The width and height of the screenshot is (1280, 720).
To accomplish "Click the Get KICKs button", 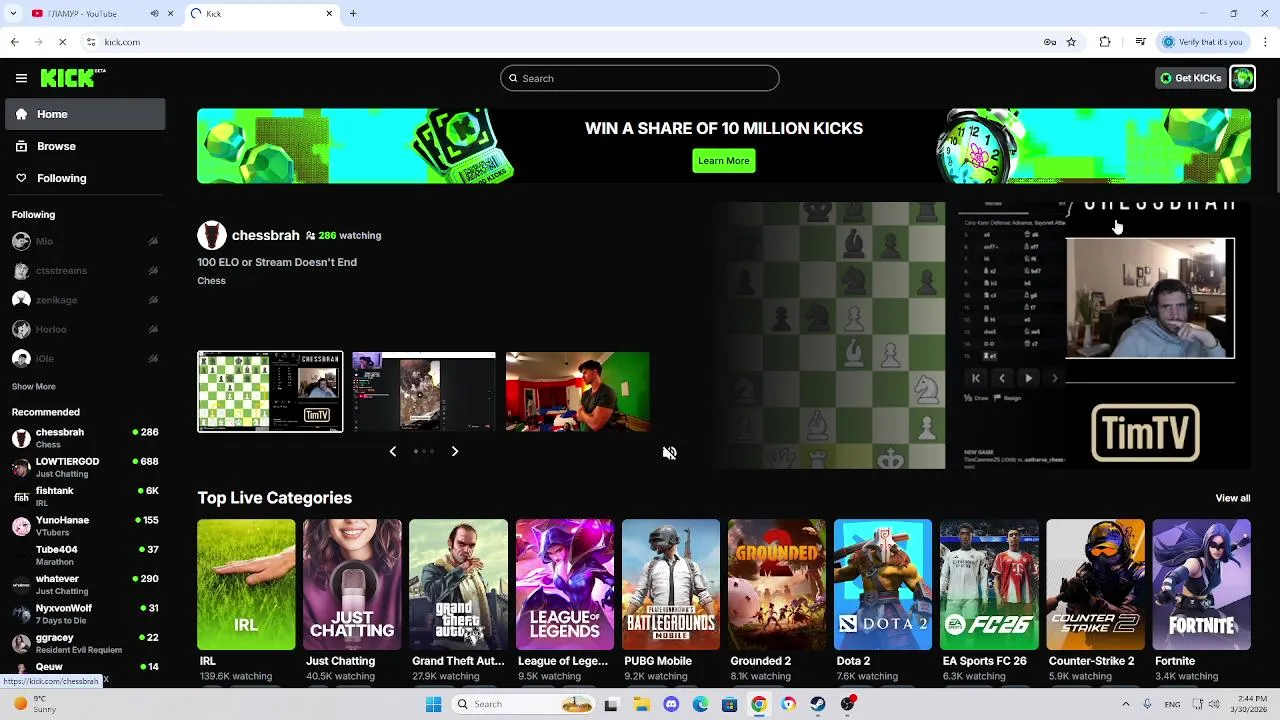I will click(x=1190, y=78).
